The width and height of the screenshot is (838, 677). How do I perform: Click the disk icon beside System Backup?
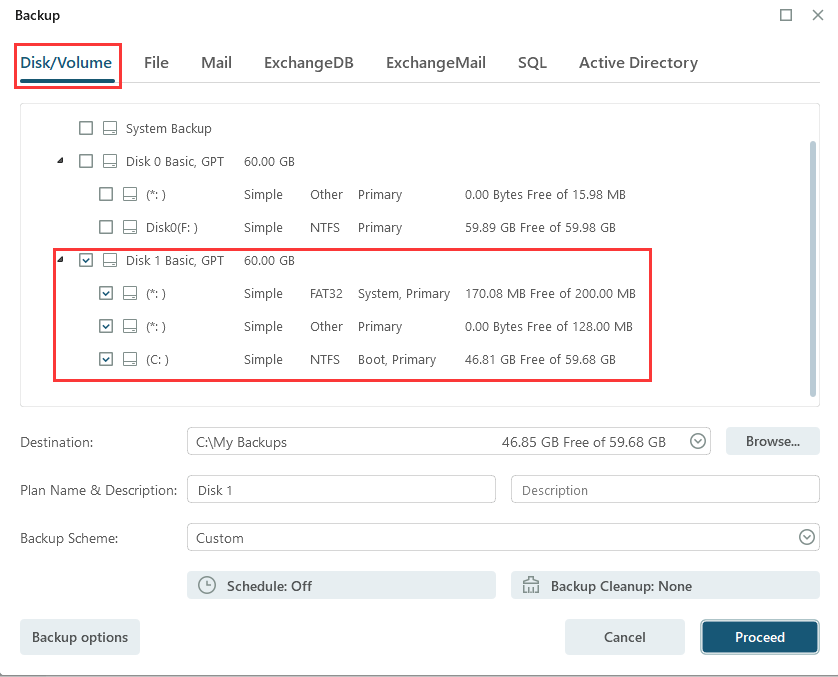coord(110,129)
